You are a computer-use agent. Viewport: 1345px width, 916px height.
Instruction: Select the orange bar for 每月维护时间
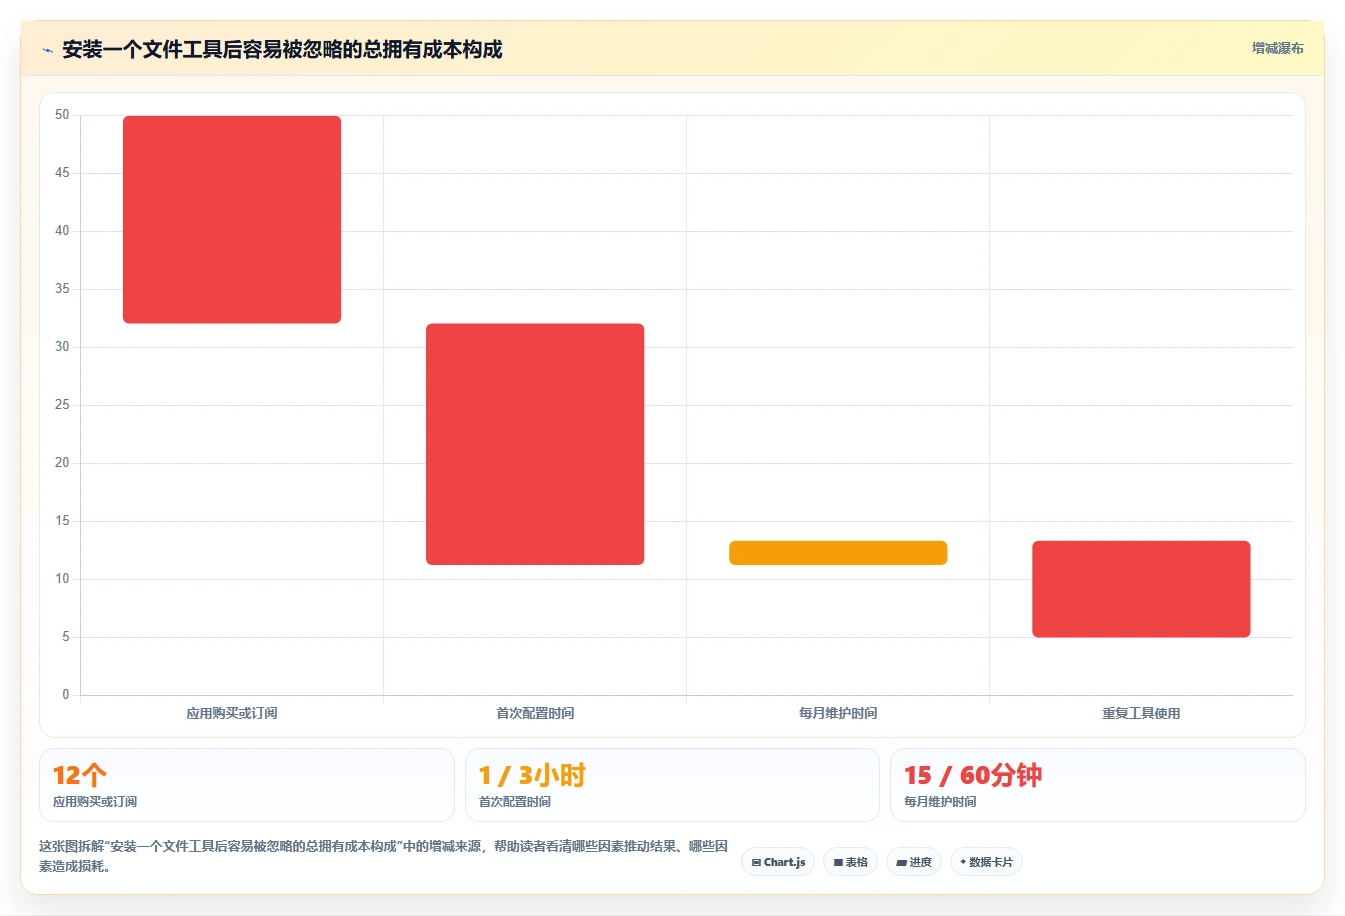click(838, 553)
